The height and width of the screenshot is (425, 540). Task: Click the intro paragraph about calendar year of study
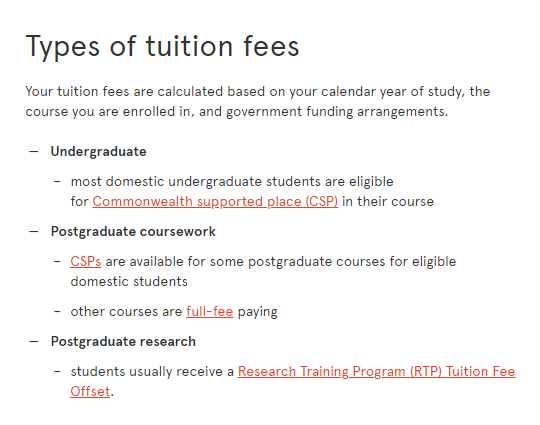[x=258, y=101]
